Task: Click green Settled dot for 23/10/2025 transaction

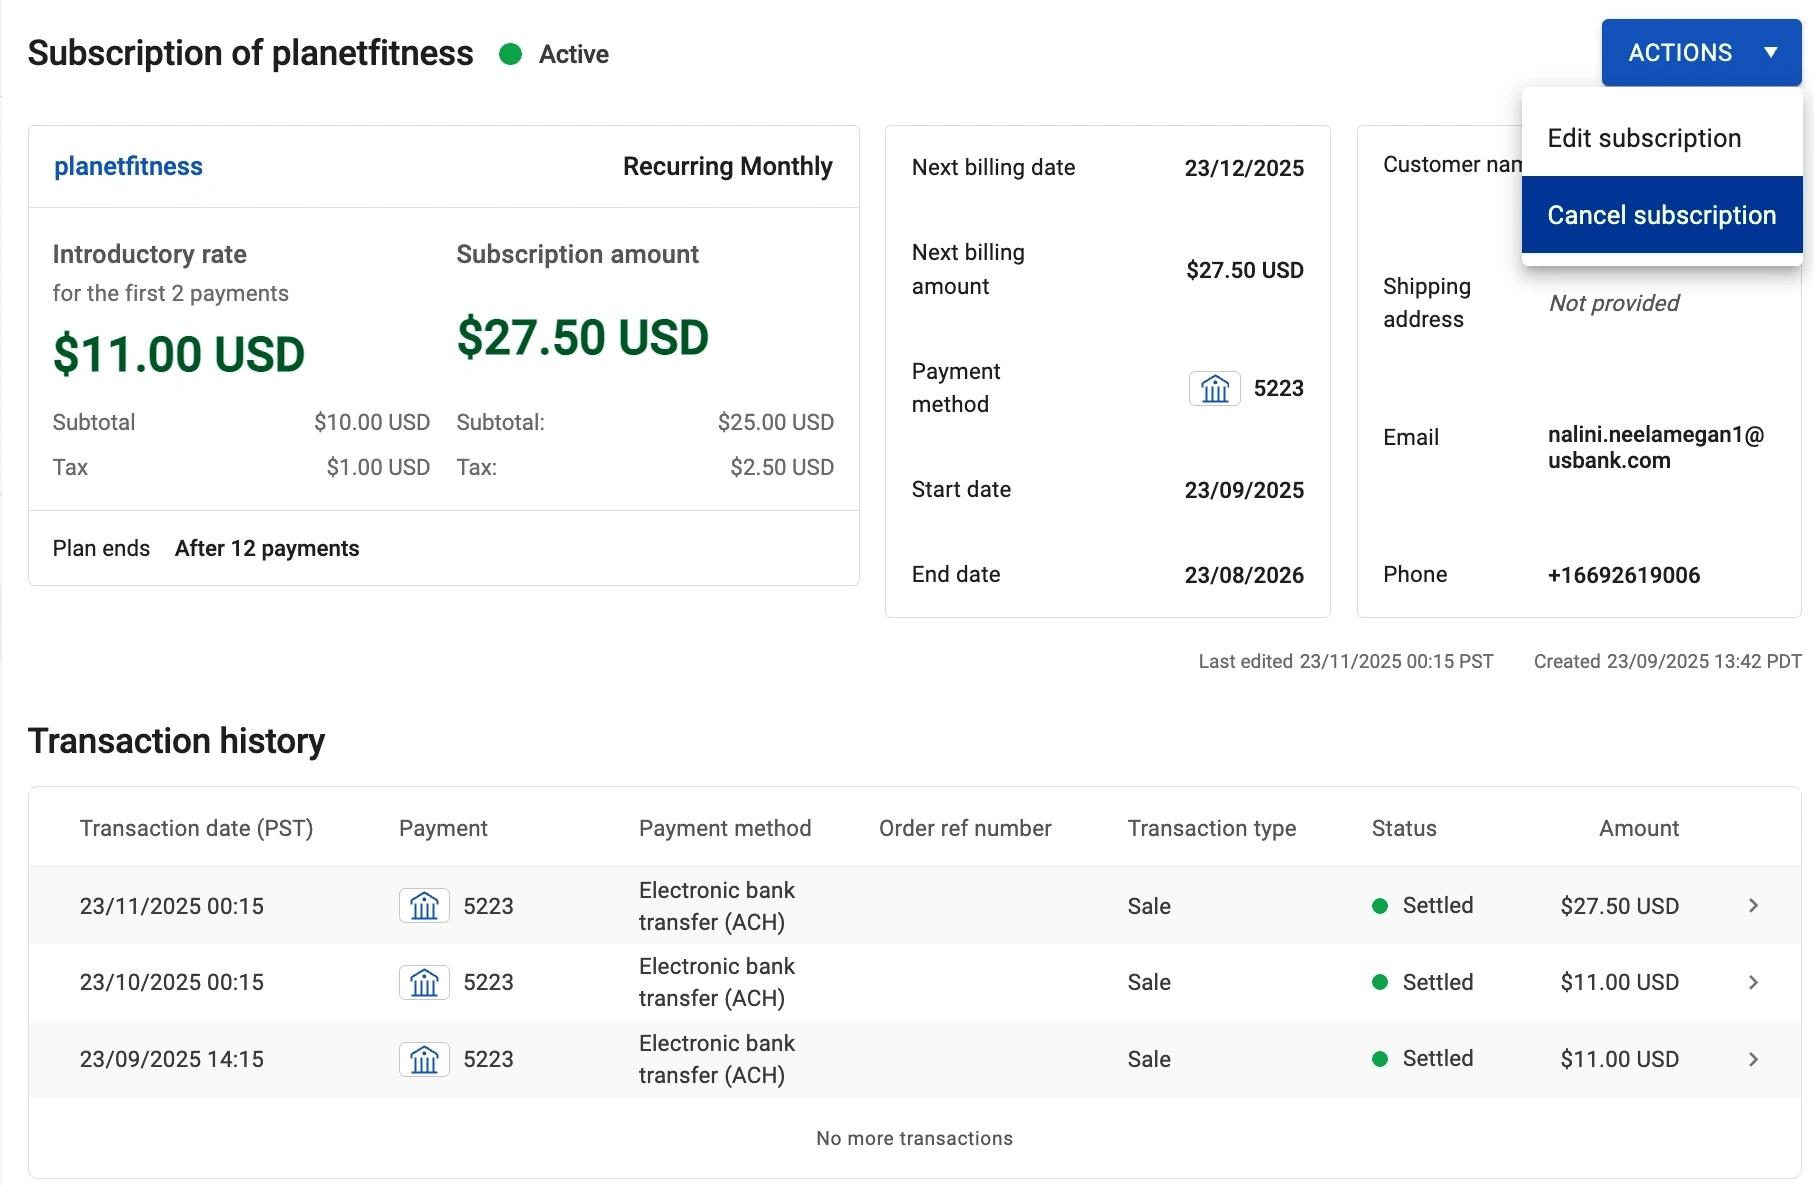Action: [x=1380, y=982]
